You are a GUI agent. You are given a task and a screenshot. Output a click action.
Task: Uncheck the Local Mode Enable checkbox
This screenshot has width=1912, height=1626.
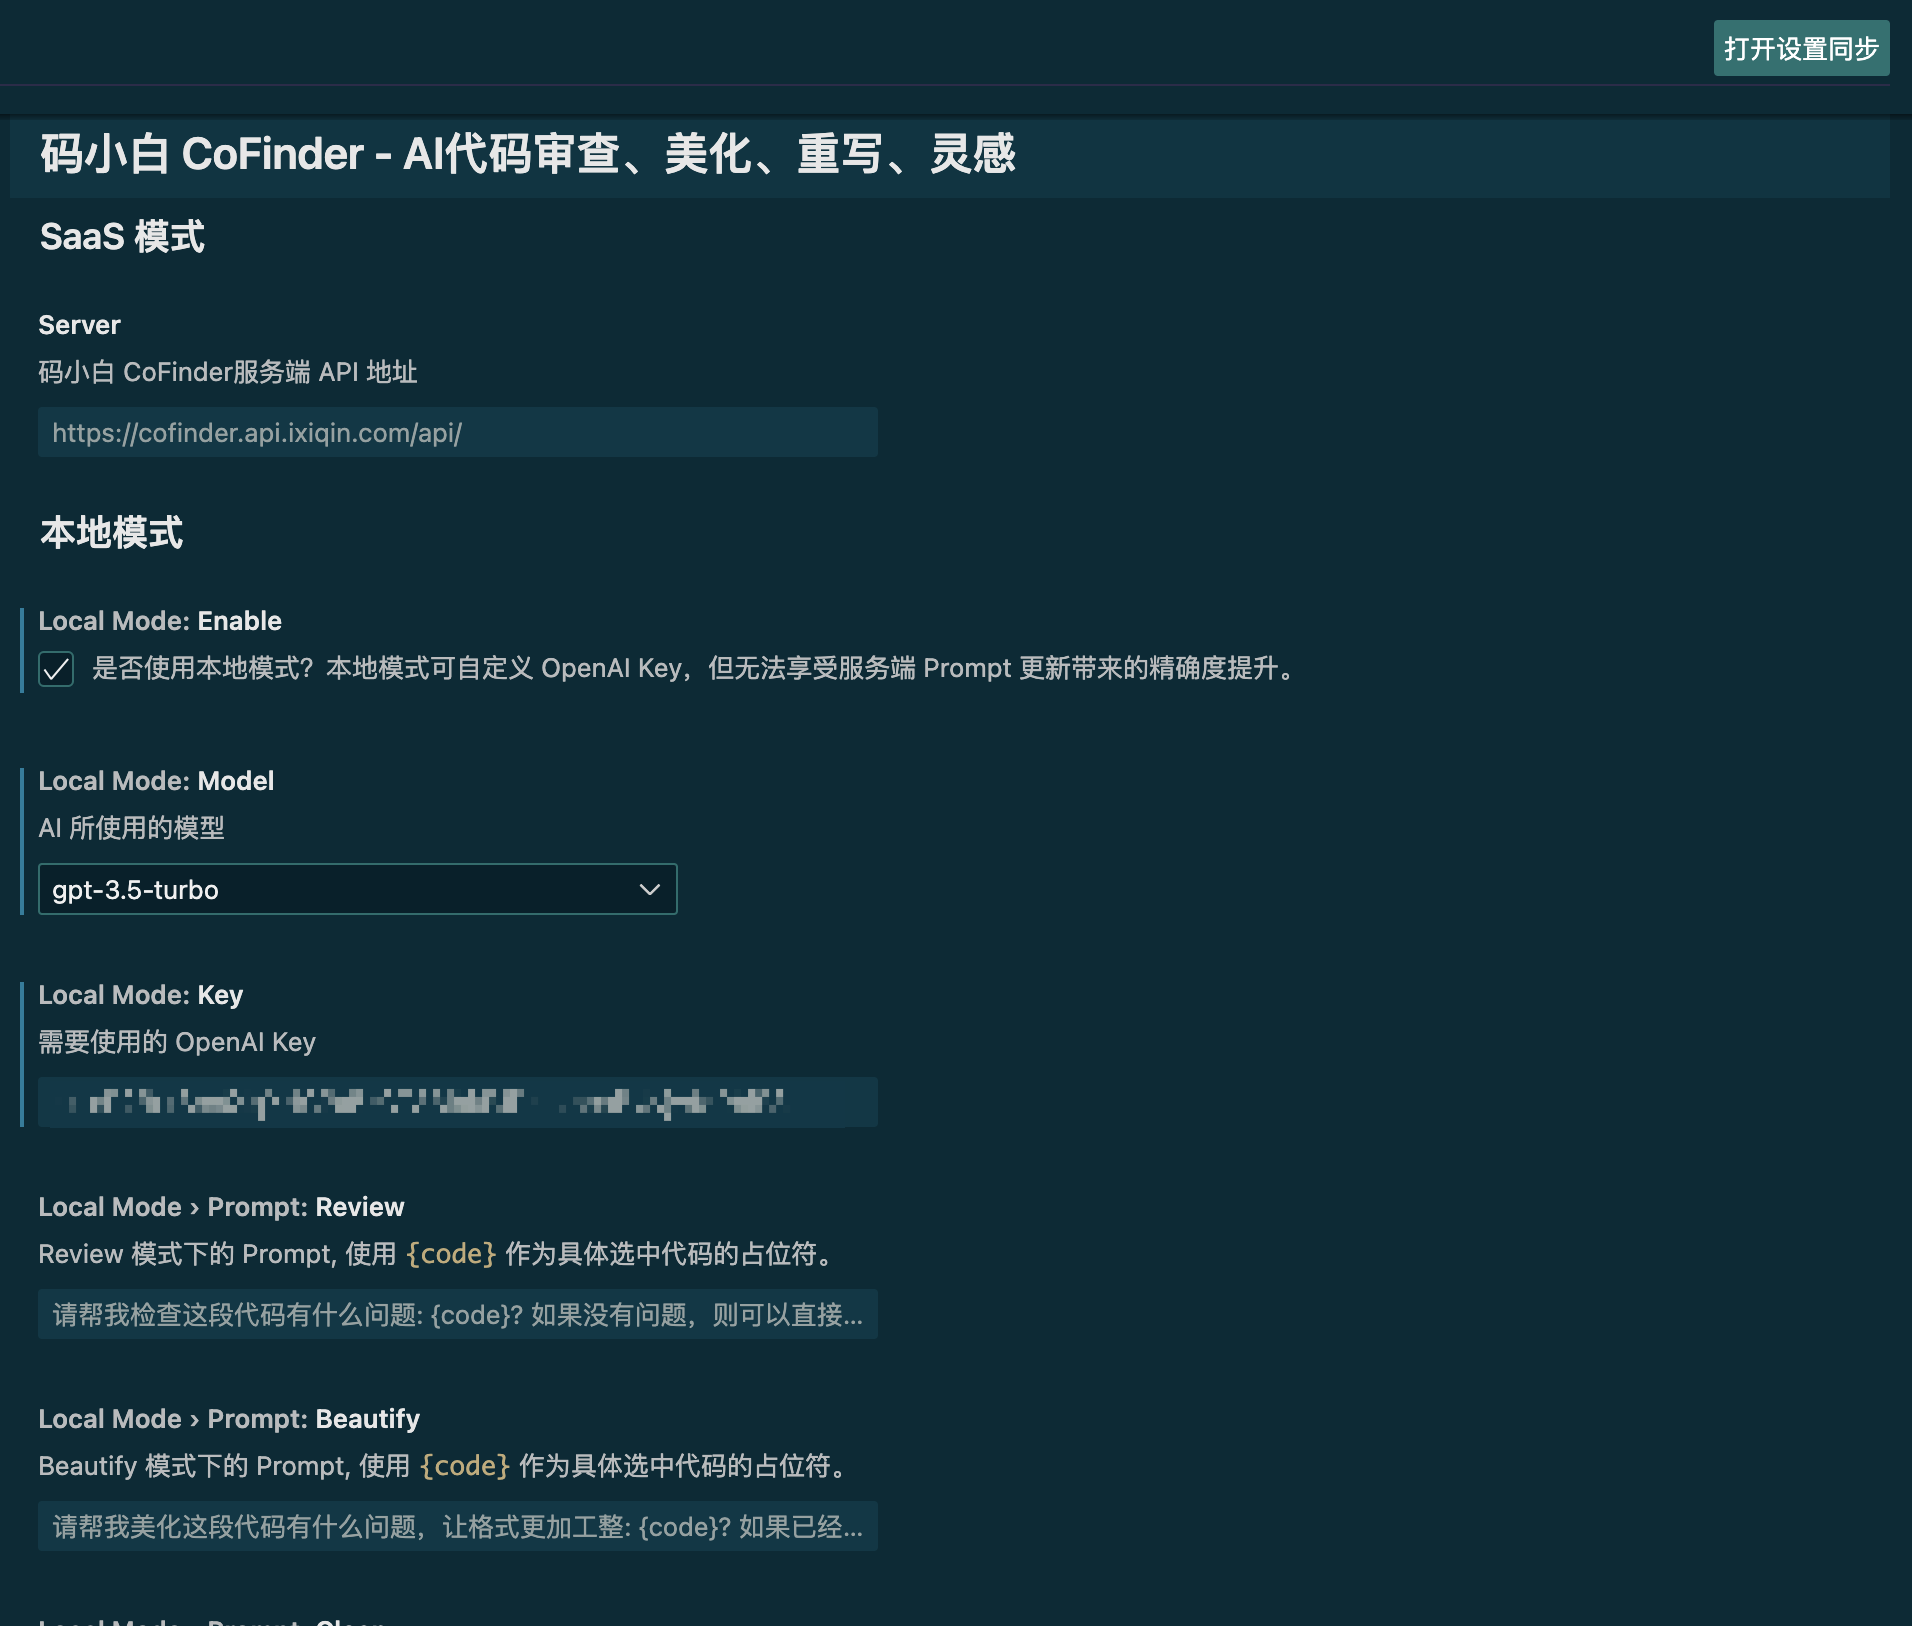(x=56, y=669)
